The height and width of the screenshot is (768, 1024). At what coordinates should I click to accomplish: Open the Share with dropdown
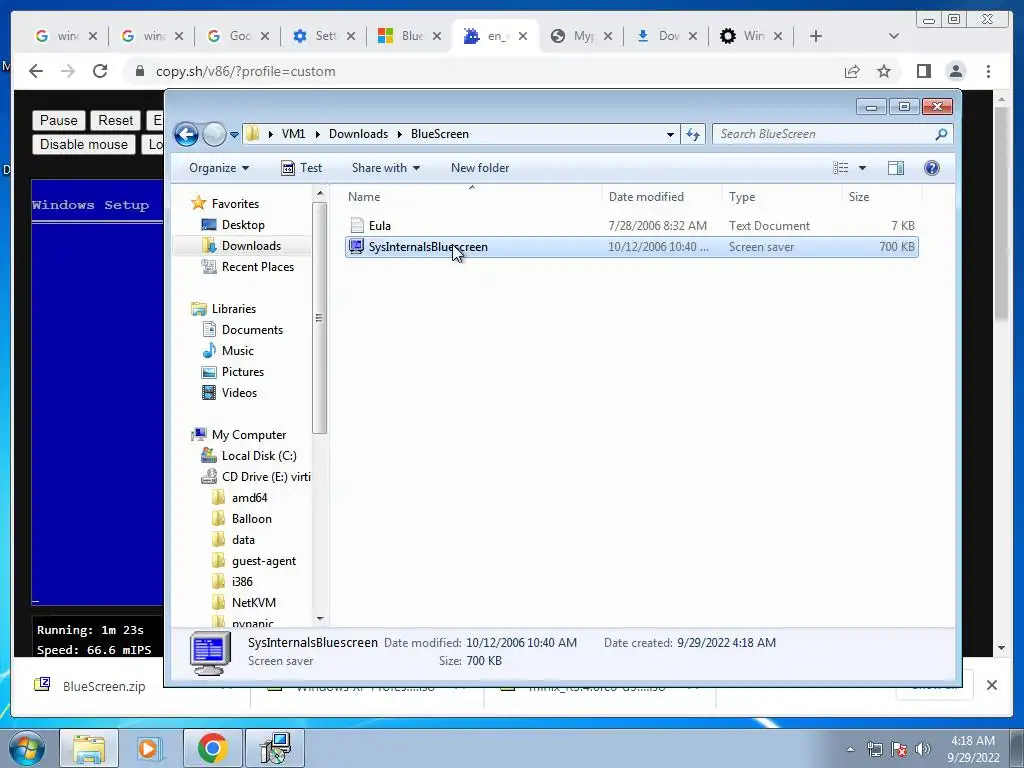point(385,168)
